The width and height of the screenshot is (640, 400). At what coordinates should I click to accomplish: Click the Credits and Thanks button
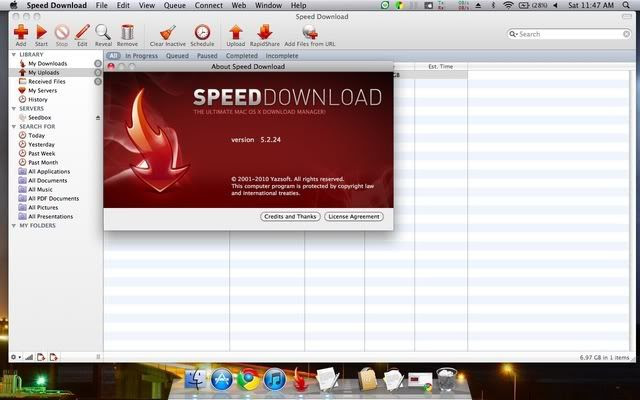coord(290,216)
